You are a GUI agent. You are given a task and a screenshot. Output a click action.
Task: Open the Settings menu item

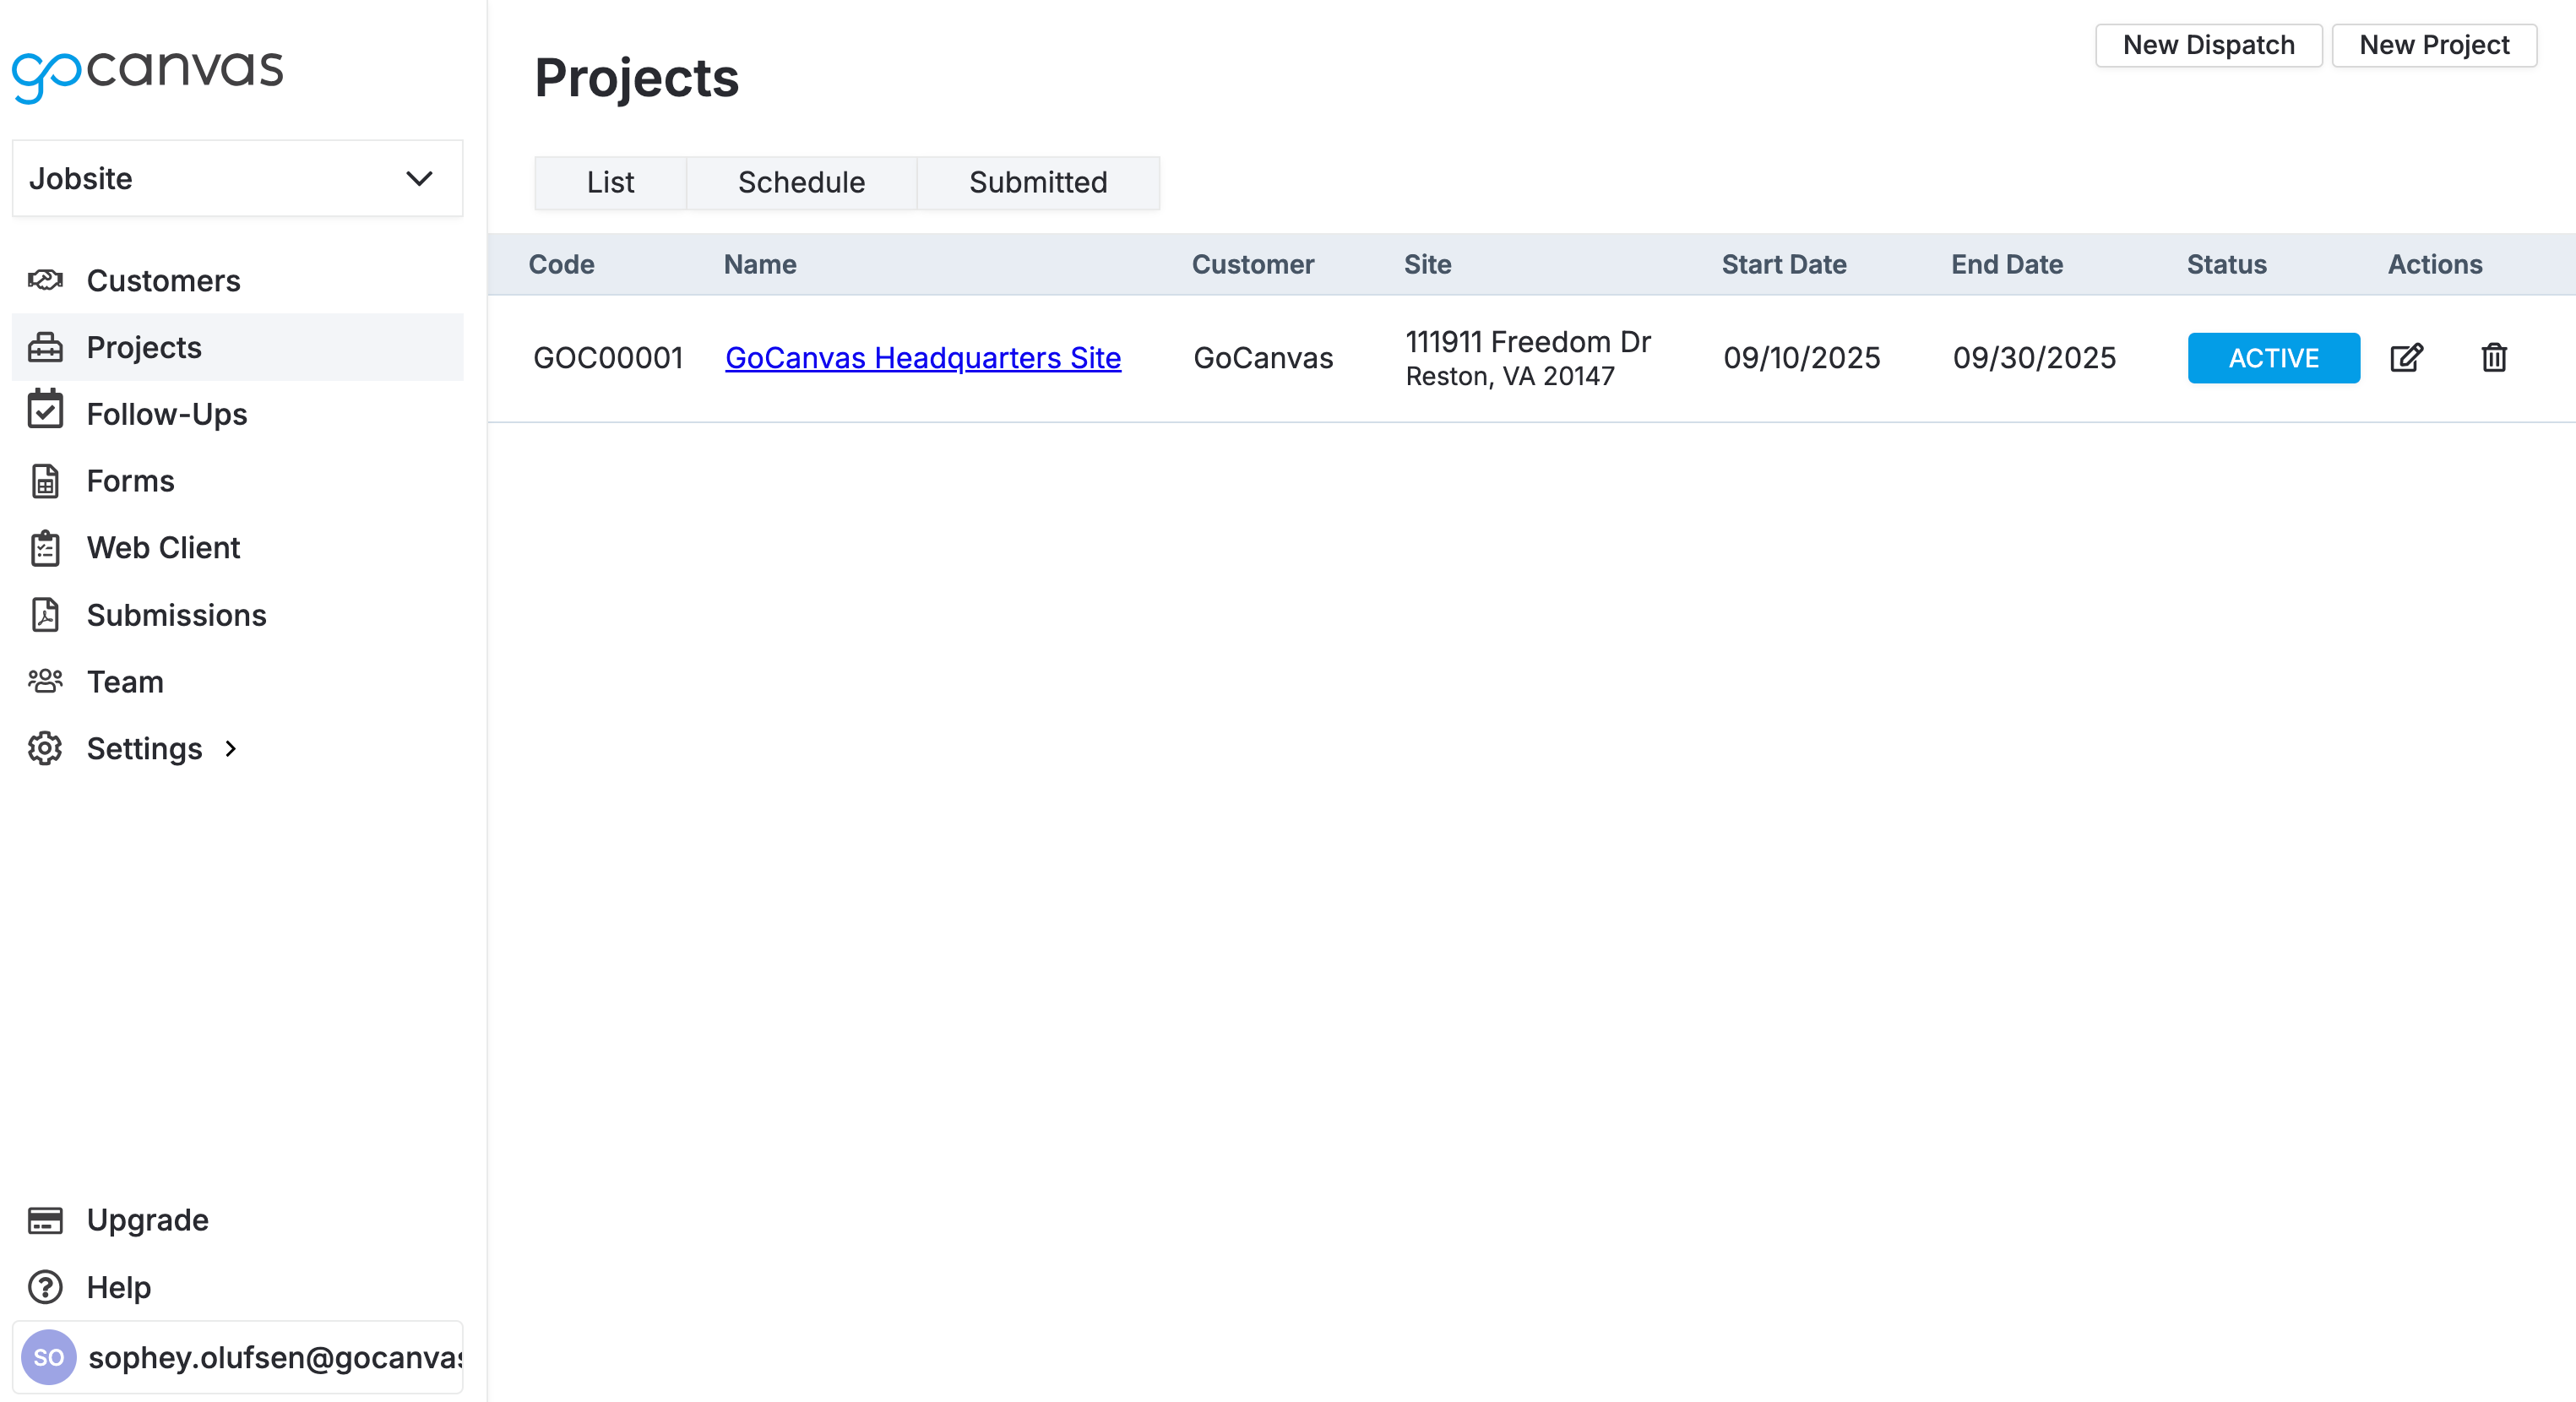coord(237,749)
